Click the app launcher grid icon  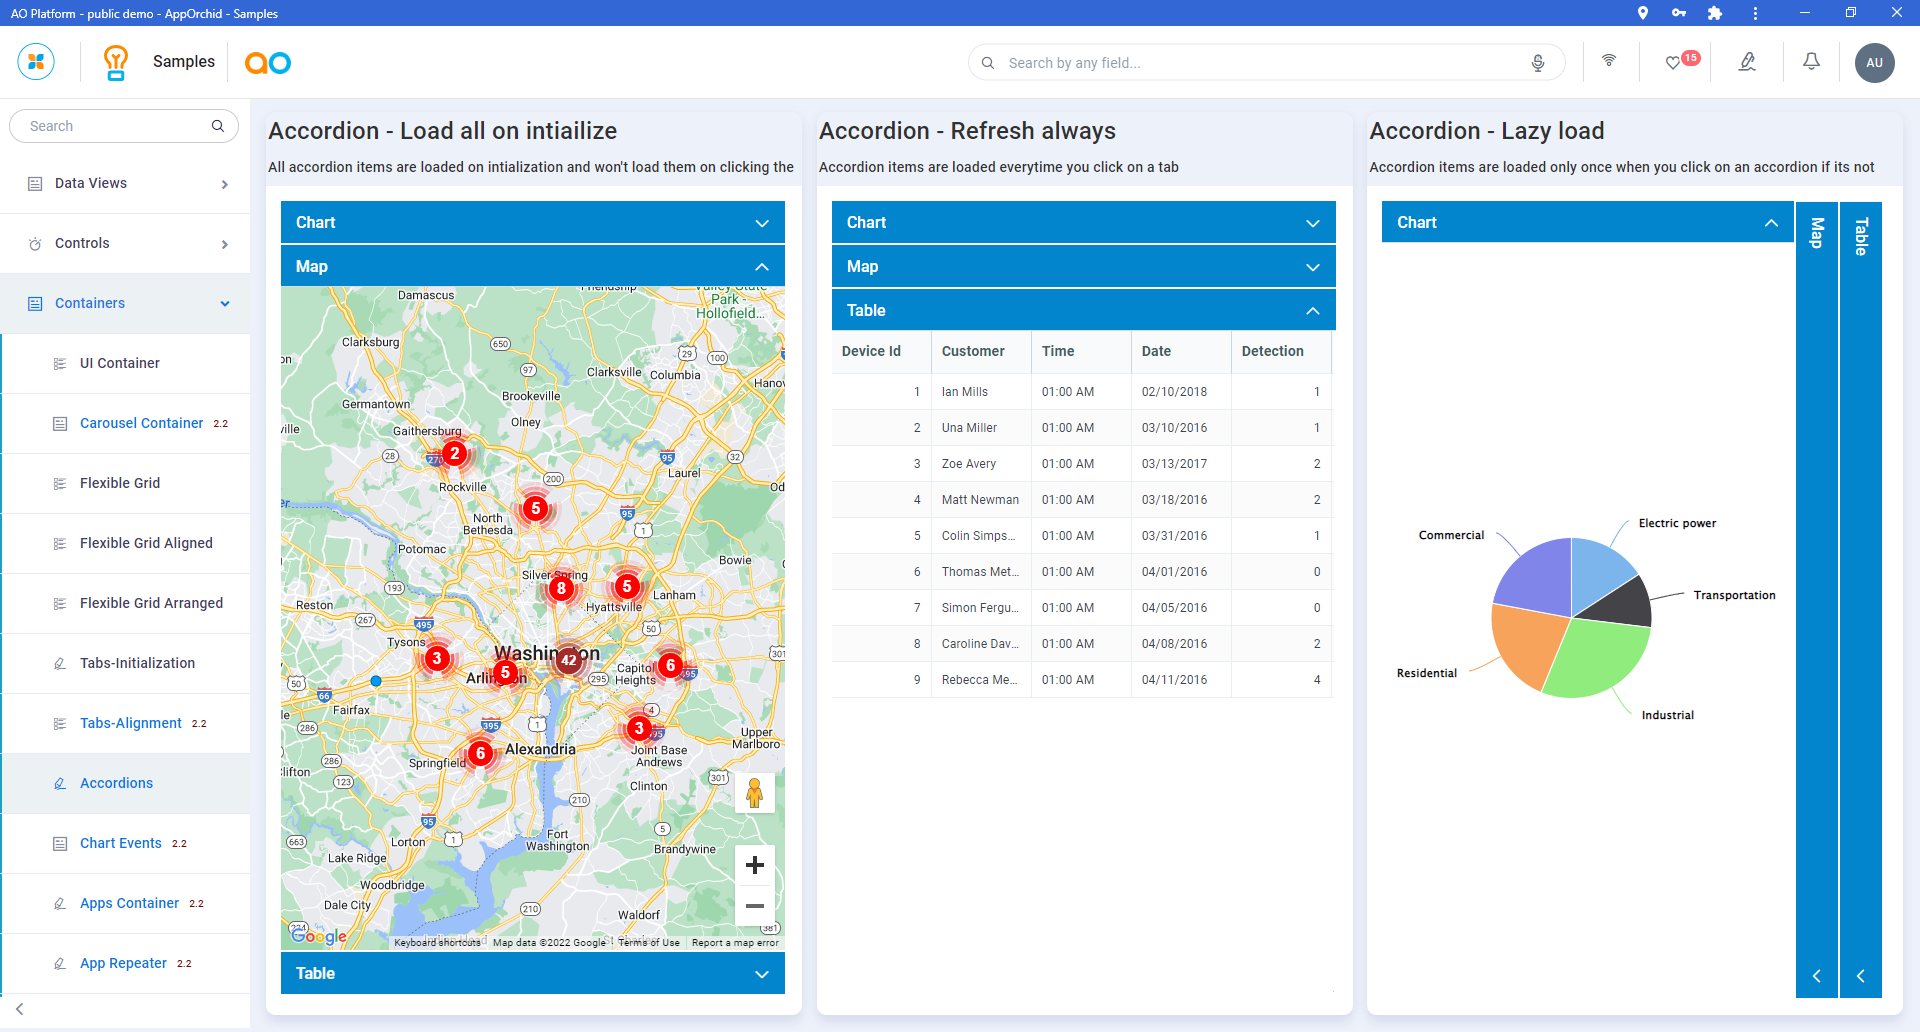36,62
